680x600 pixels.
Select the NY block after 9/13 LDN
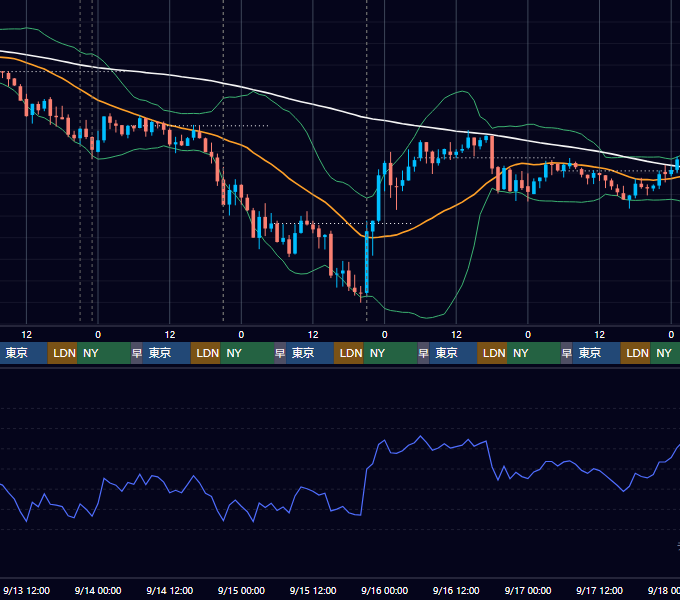click(x=104, y=353)
